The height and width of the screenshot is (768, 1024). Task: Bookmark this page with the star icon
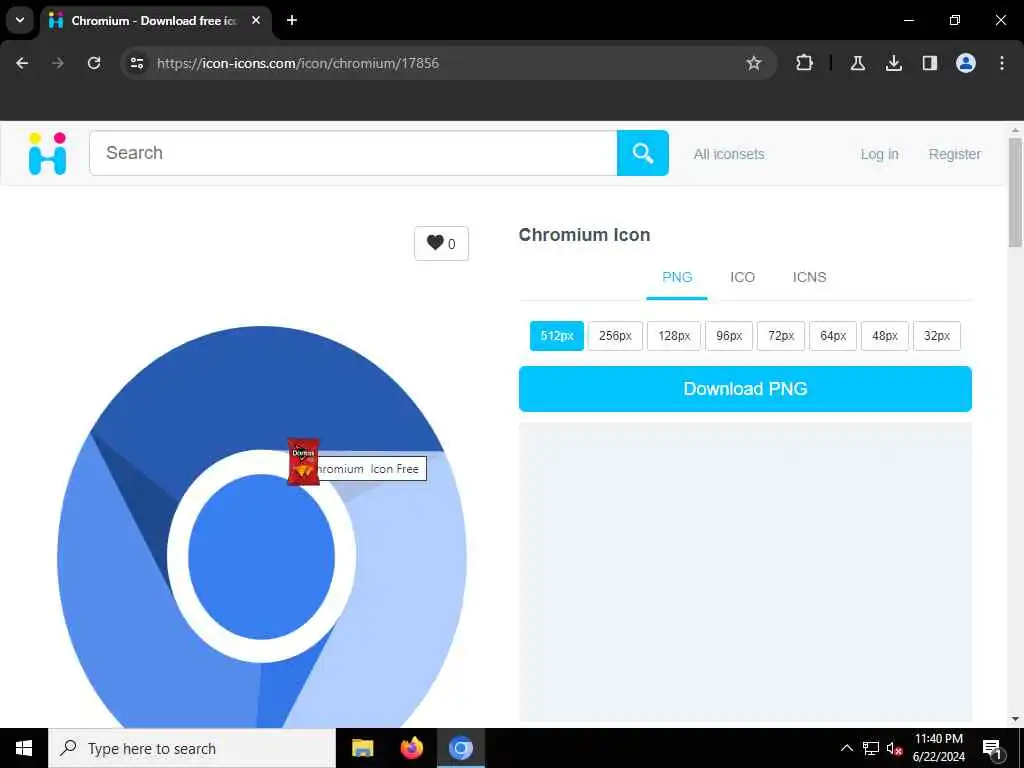[x=754, y=63]
